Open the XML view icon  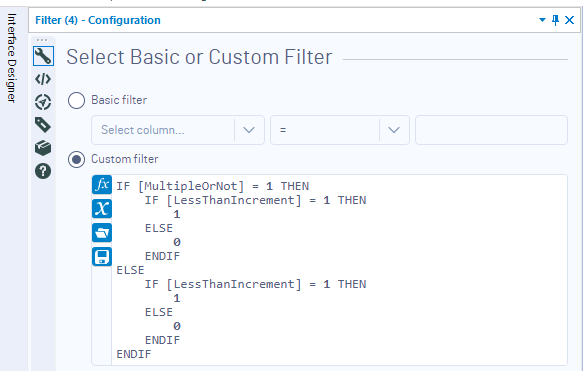(x=43, y=79)
